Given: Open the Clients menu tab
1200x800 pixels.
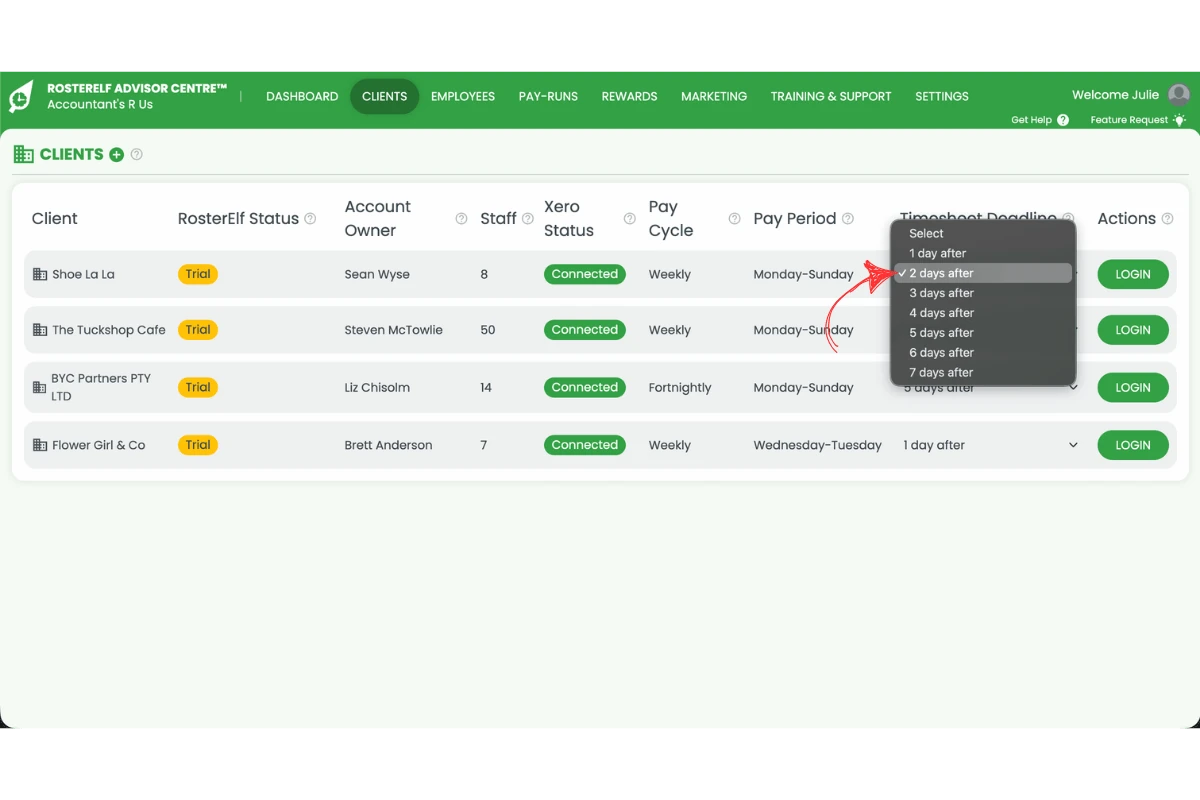Looking at the screenshot, I should click(x=385, y=97).
